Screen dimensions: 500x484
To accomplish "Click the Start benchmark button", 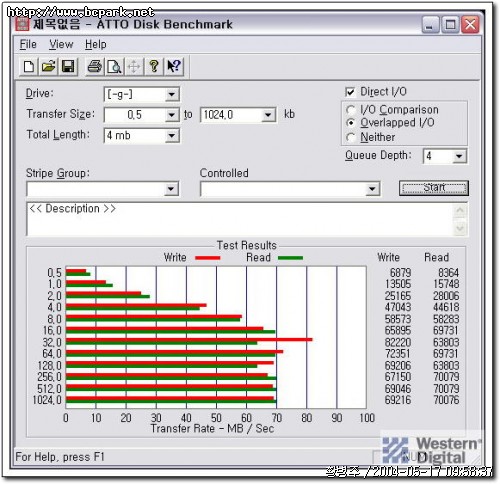I will point(434,188).
